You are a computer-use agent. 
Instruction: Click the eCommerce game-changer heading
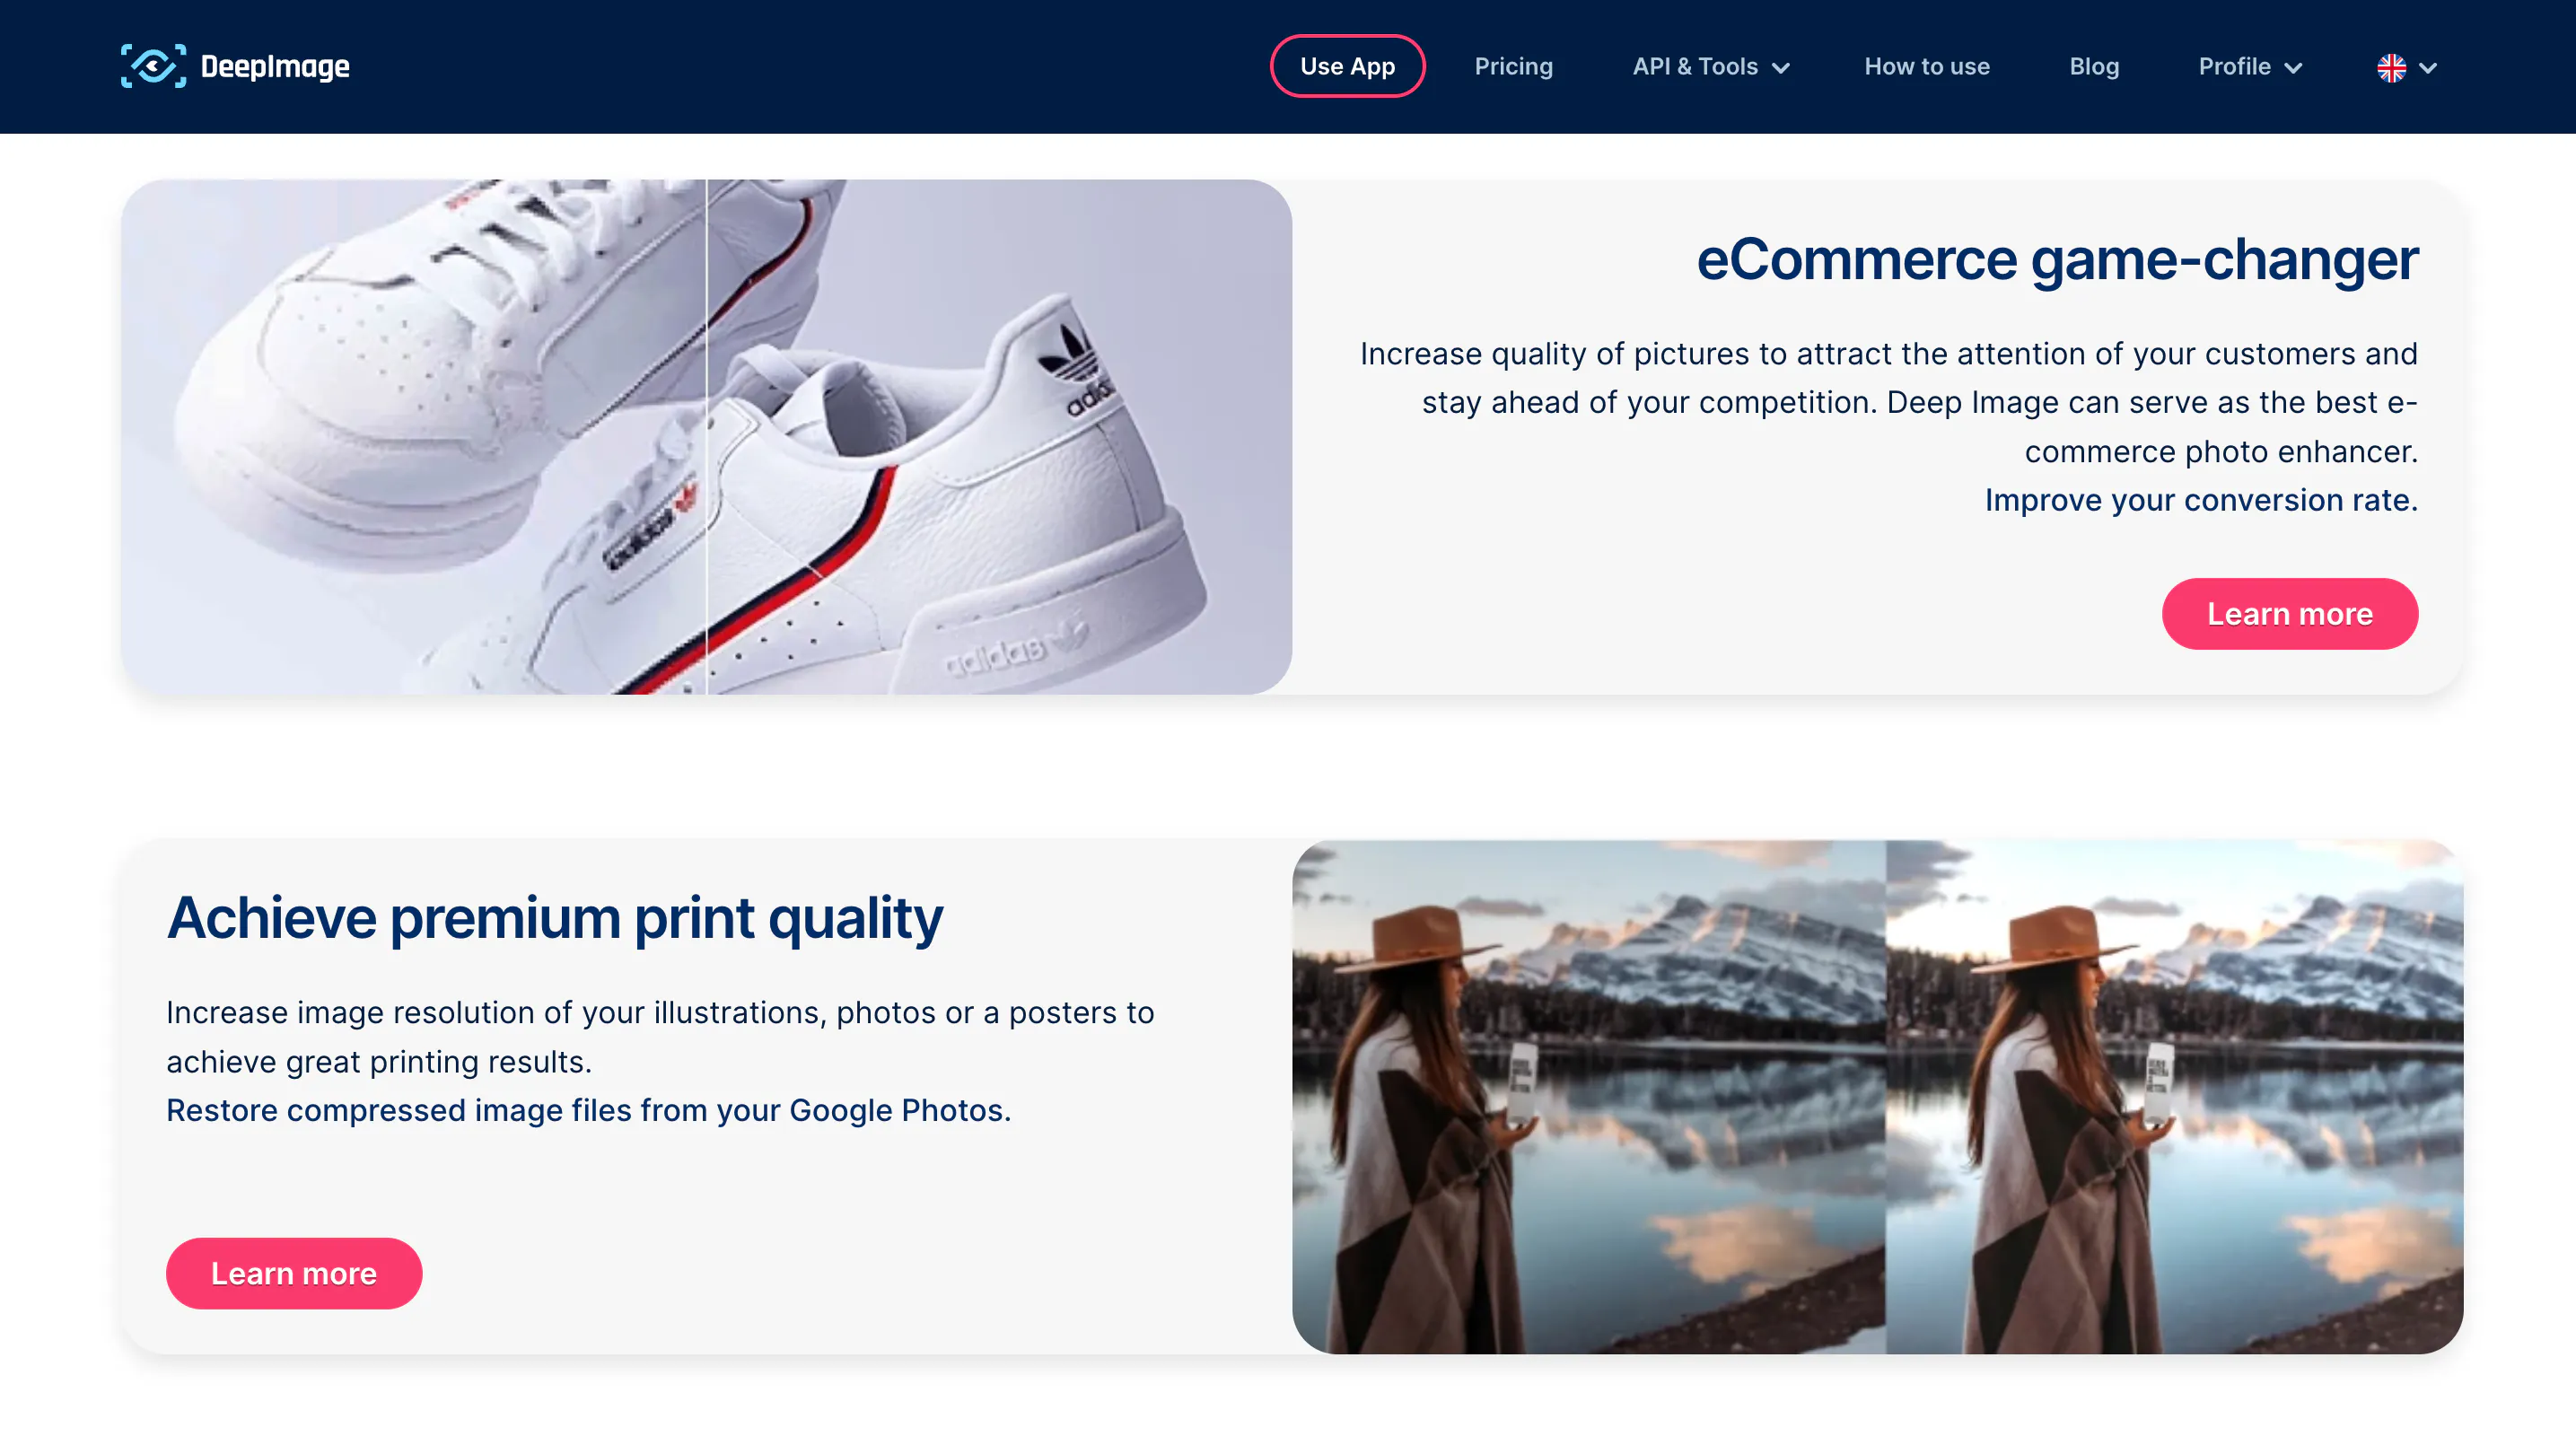[x=2056, y=259]
